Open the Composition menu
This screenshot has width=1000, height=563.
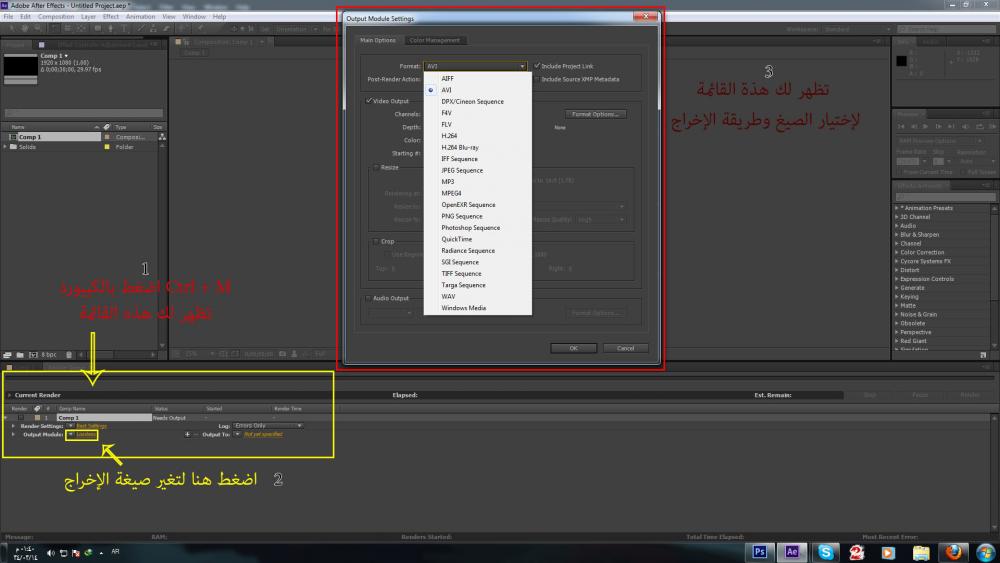pos(56,17)
